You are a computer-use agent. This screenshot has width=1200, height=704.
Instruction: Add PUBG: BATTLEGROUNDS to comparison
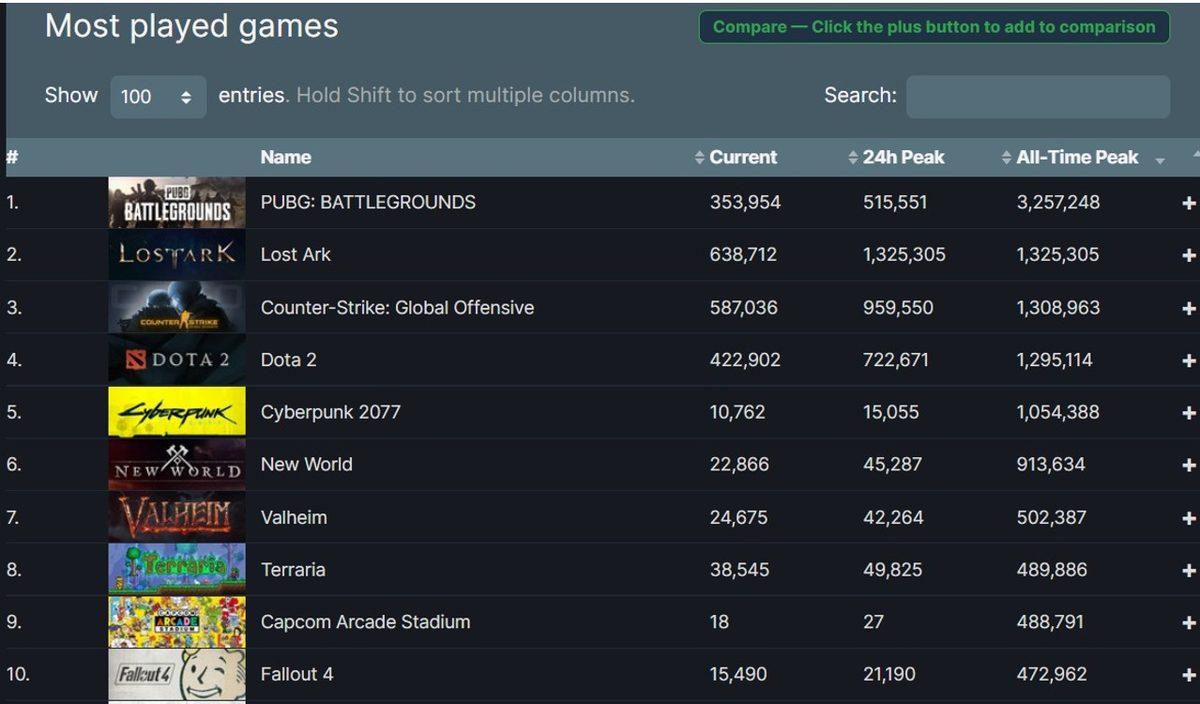coord(1190,202)
